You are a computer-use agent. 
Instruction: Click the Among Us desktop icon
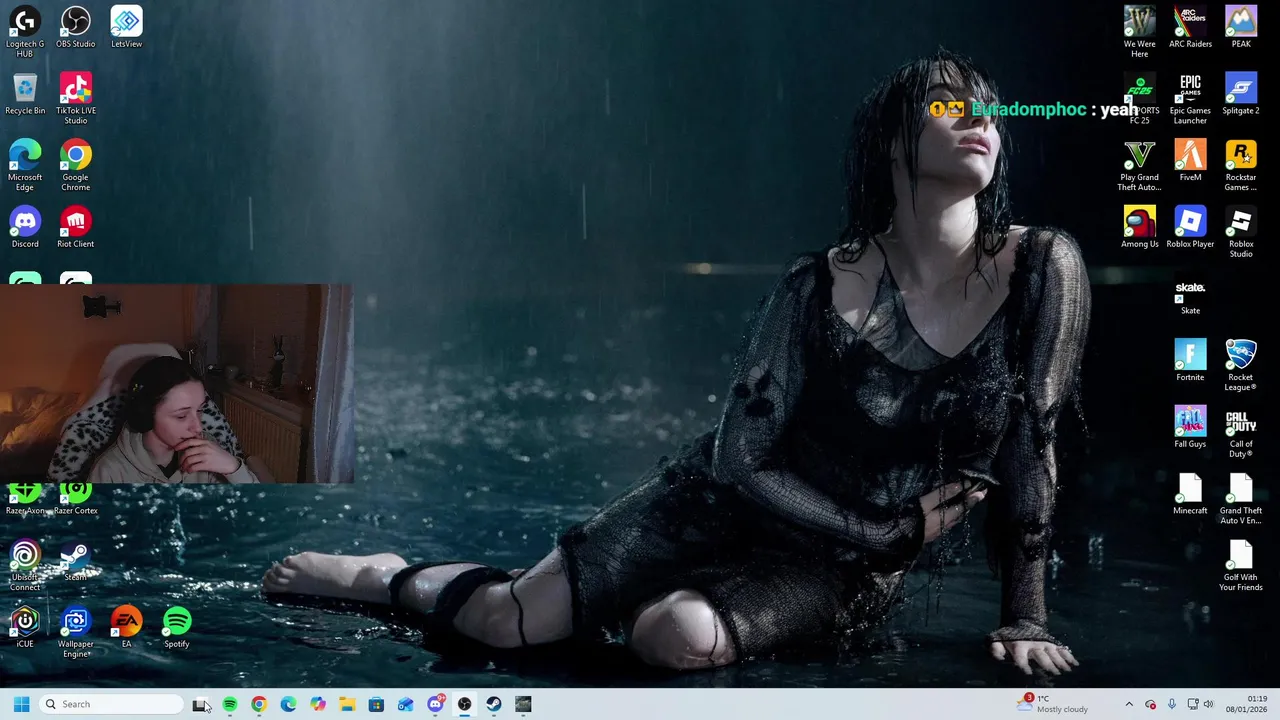1140,228
